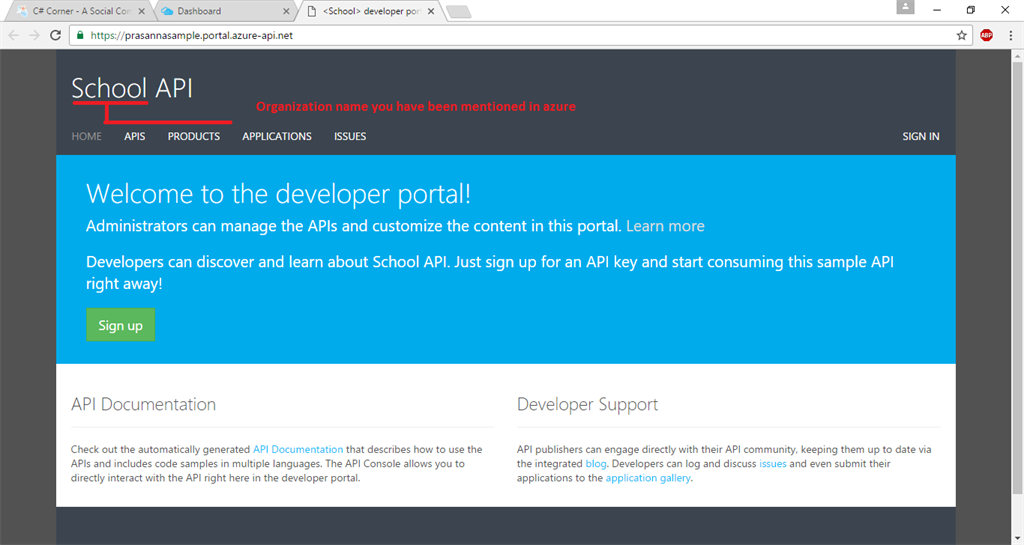
Task: Click the green padlock security icon
Action: [80, 35]
